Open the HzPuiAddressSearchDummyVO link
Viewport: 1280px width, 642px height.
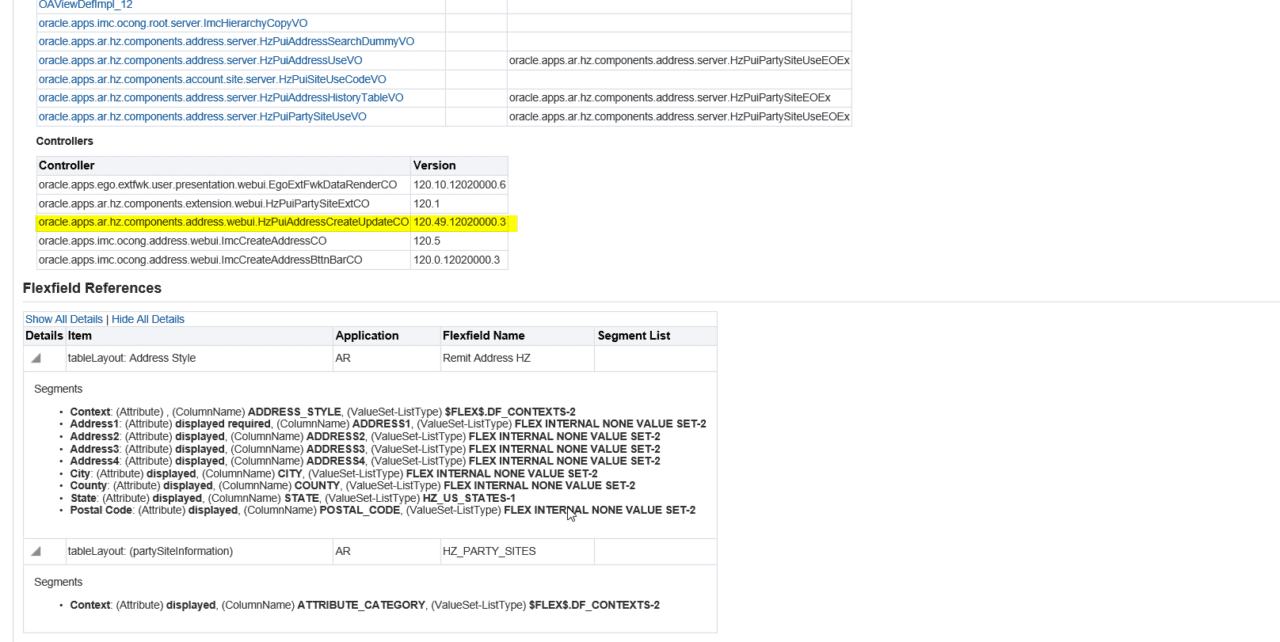point(225,41)
